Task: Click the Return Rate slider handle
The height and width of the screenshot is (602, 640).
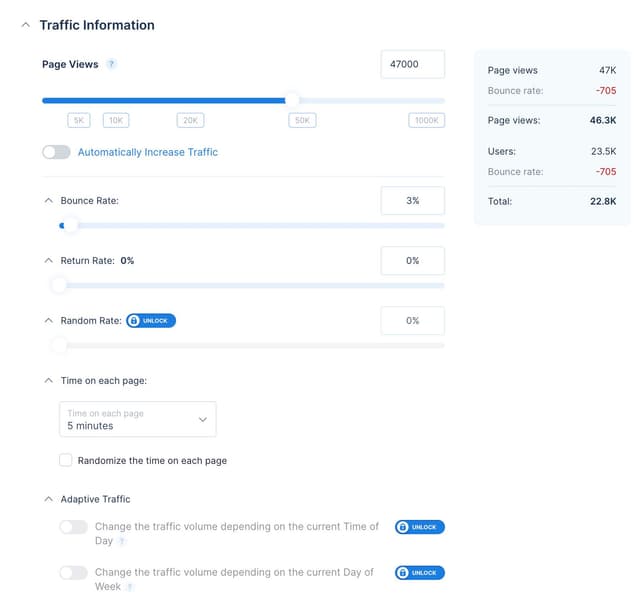Action: pyautogui.click(x=59, y=285)
